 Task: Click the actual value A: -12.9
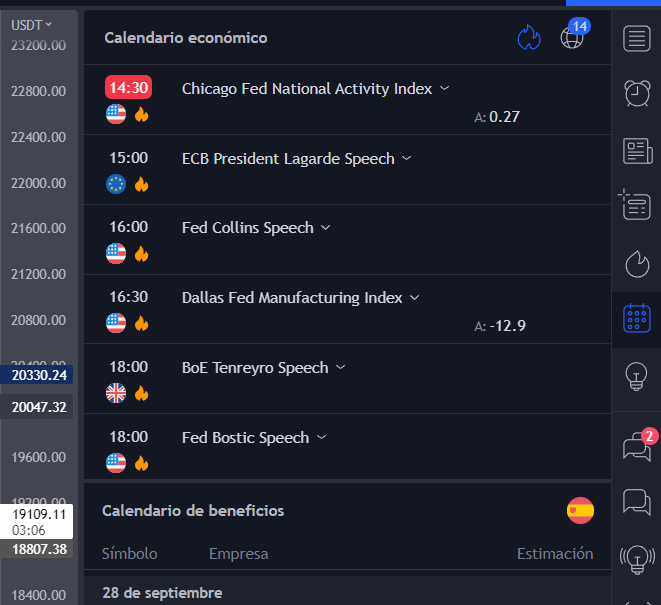(x=500, y=326)
